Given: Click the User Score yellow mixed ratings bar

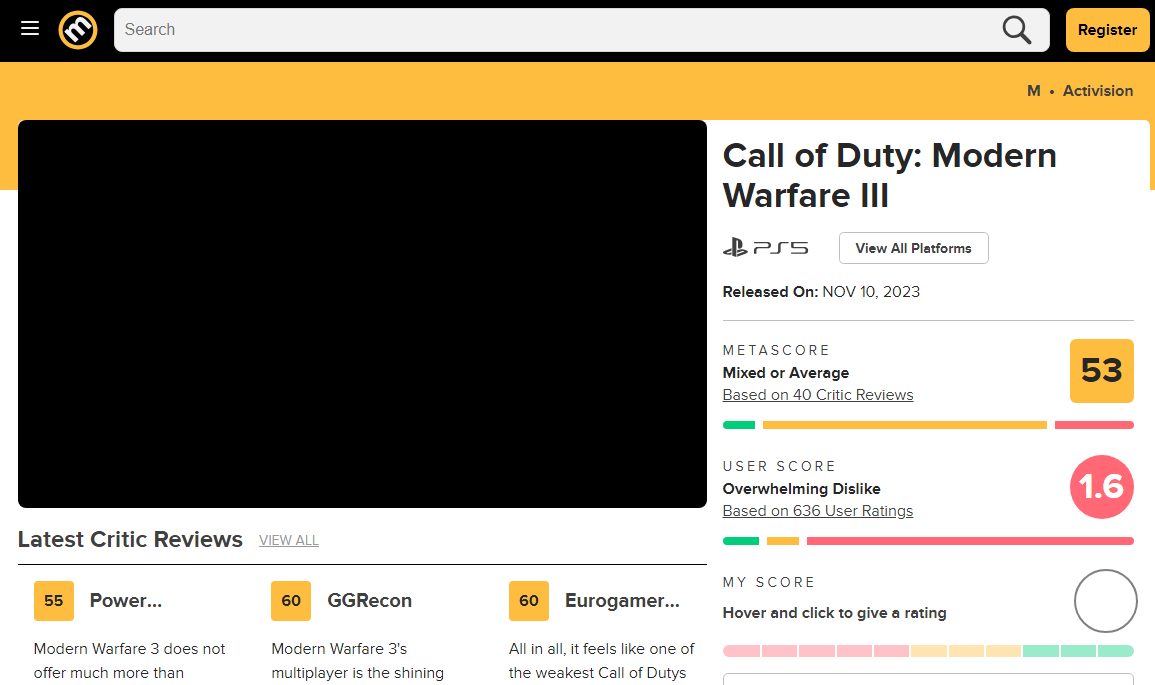Looking at the screenshot, I should click(x=783, y=541).
